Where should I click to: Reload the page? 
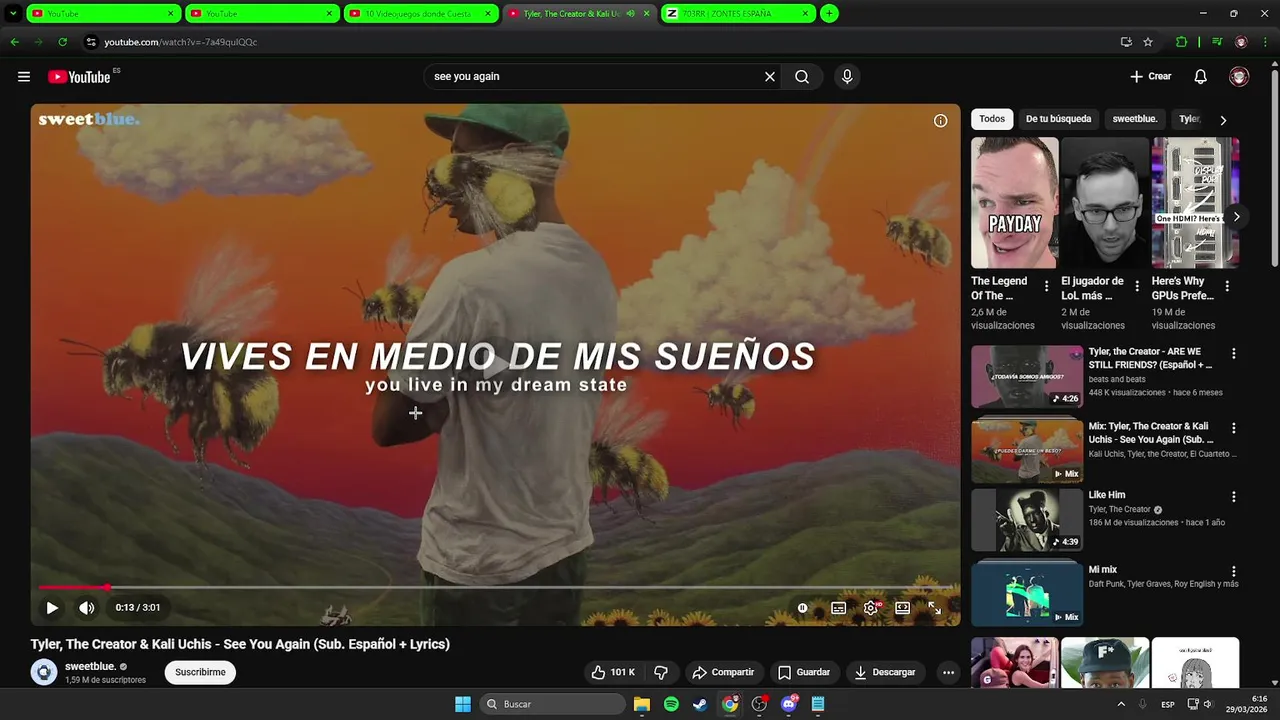[62, 42]
